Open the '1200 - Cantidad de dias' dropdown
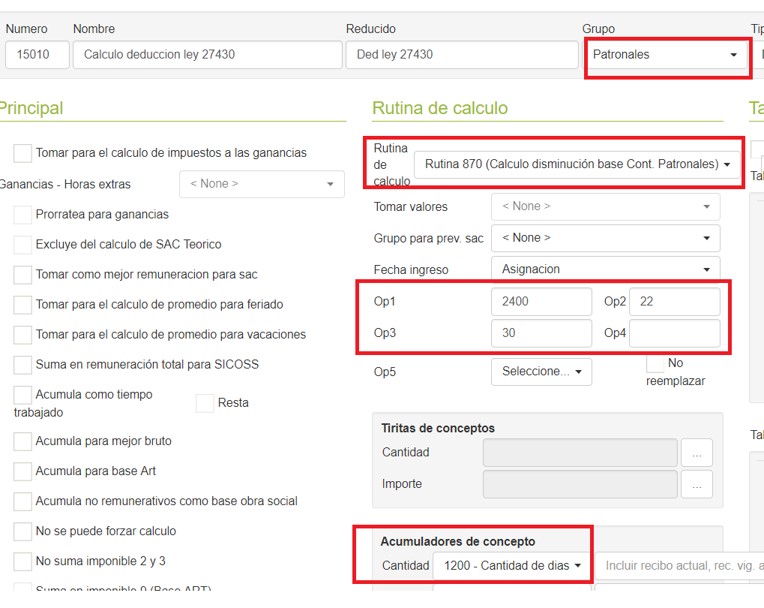This screenshot has height=608, width=764. 512,566
